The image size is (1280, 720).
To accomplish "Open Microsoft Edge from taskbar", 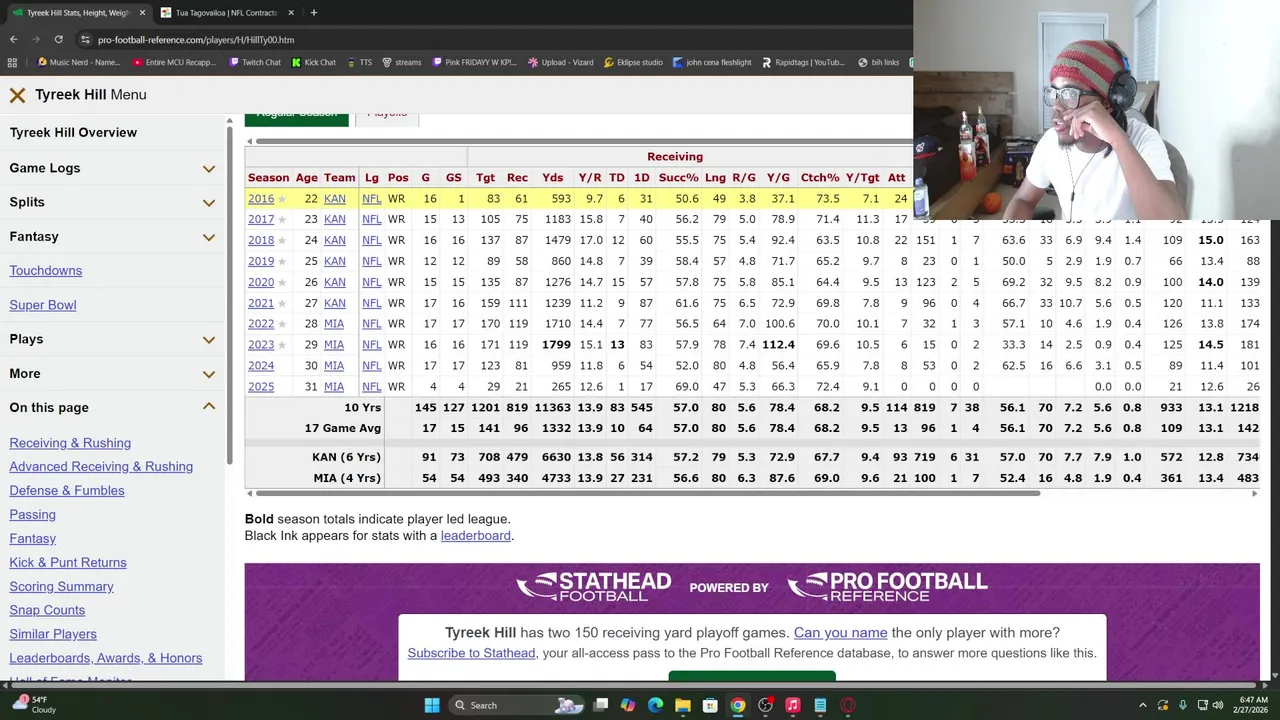I will [x=655, y=705].
